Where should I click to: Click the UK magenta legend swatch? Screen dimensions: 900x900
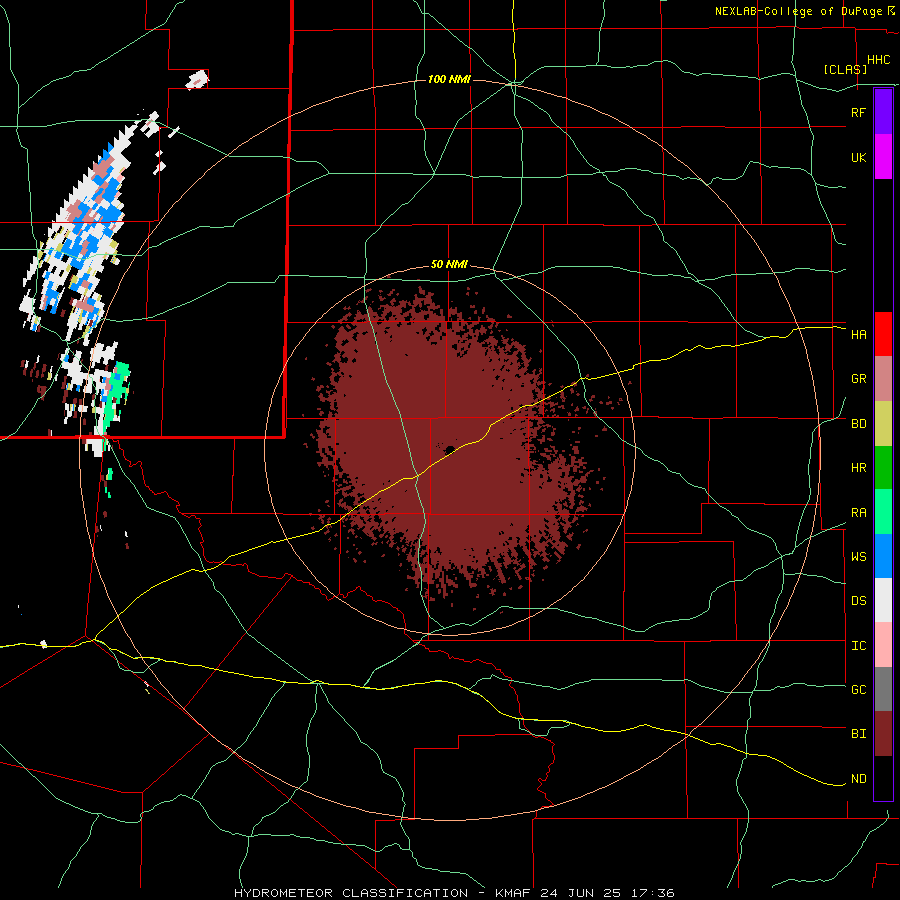pos(883,157)
